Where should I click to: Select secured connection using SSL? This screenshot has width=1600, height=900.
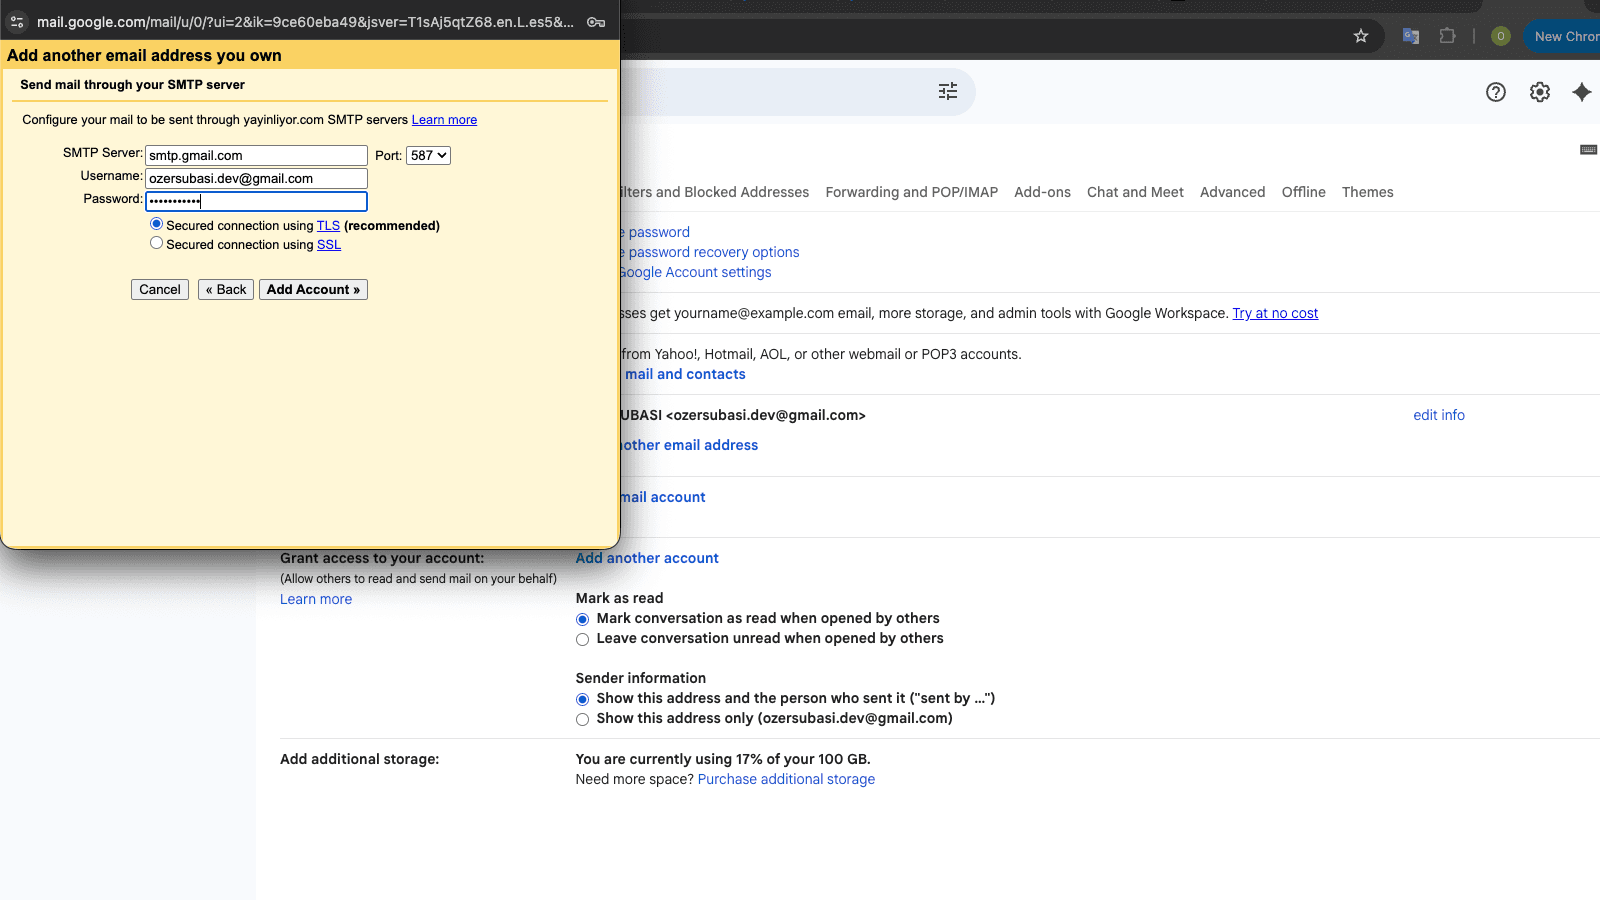point(156,243)
